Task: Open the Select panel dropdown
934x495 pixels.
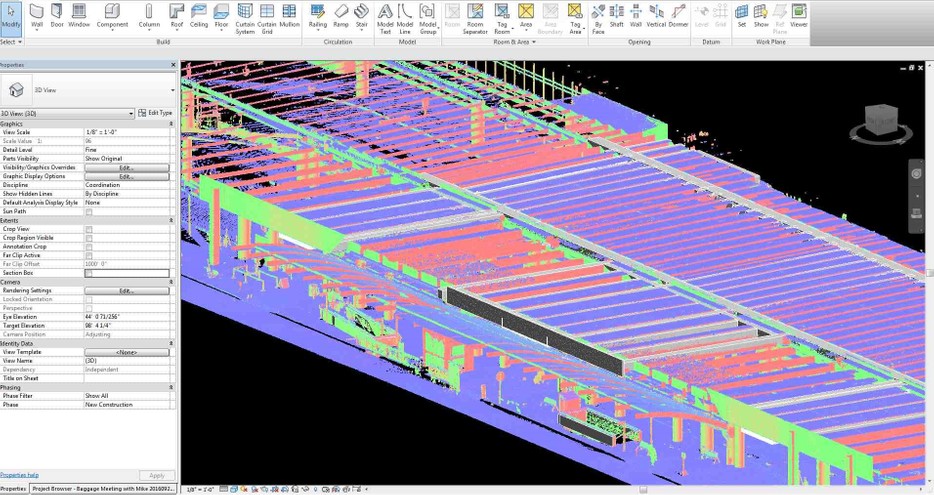Action: click(11, 42)
